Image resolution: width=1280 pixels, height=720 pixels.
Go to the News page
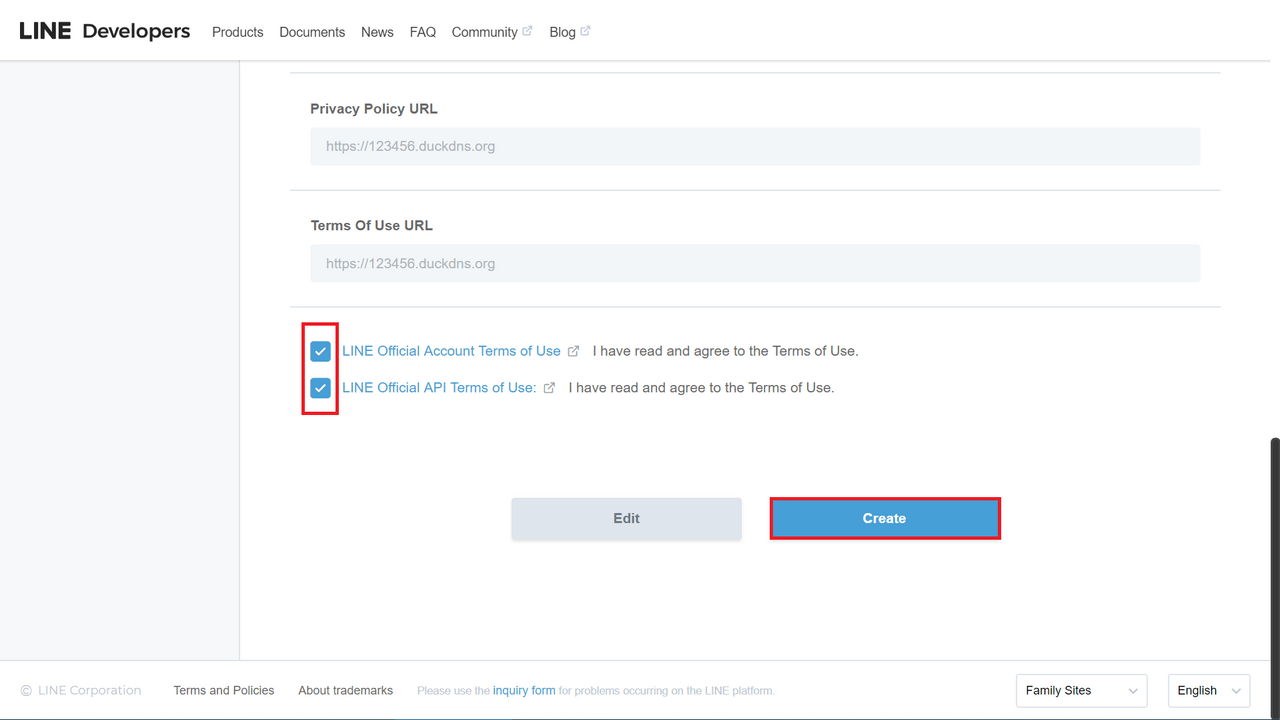point(377,32)
